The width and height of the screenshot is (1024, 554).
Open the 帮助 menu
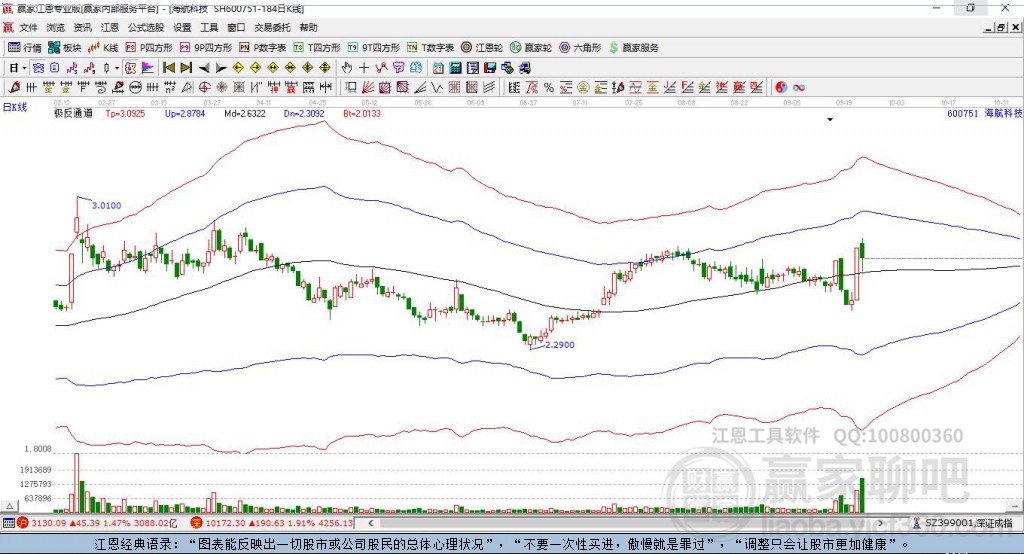pos(308,27)
